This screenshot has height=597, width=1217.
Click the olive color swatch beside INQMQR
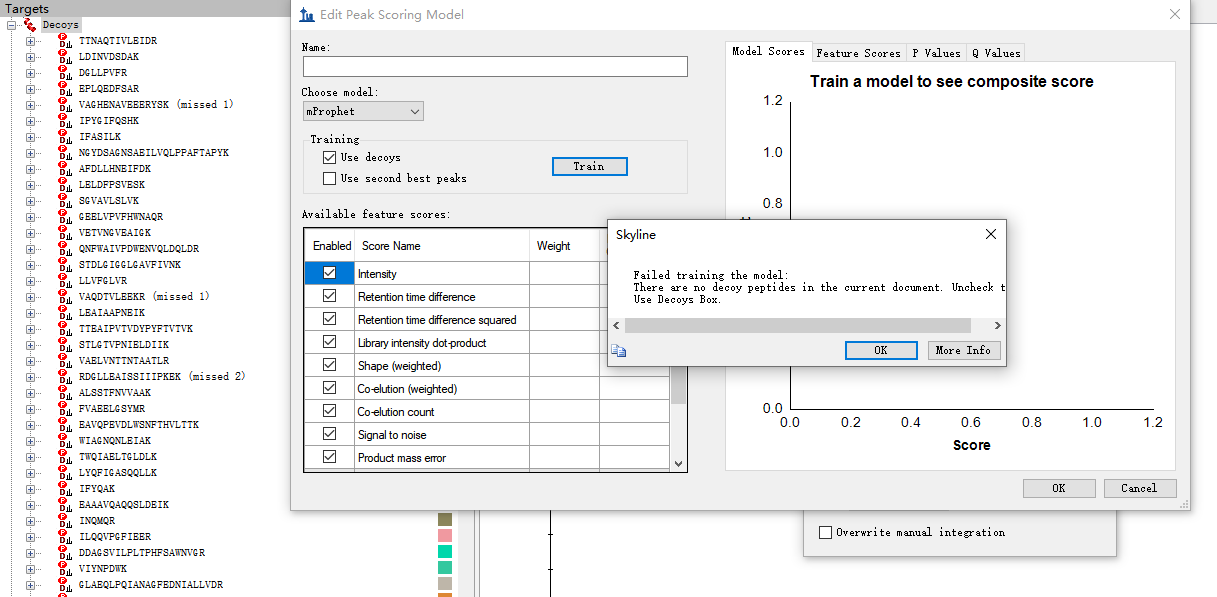click(x=445, y=520)
